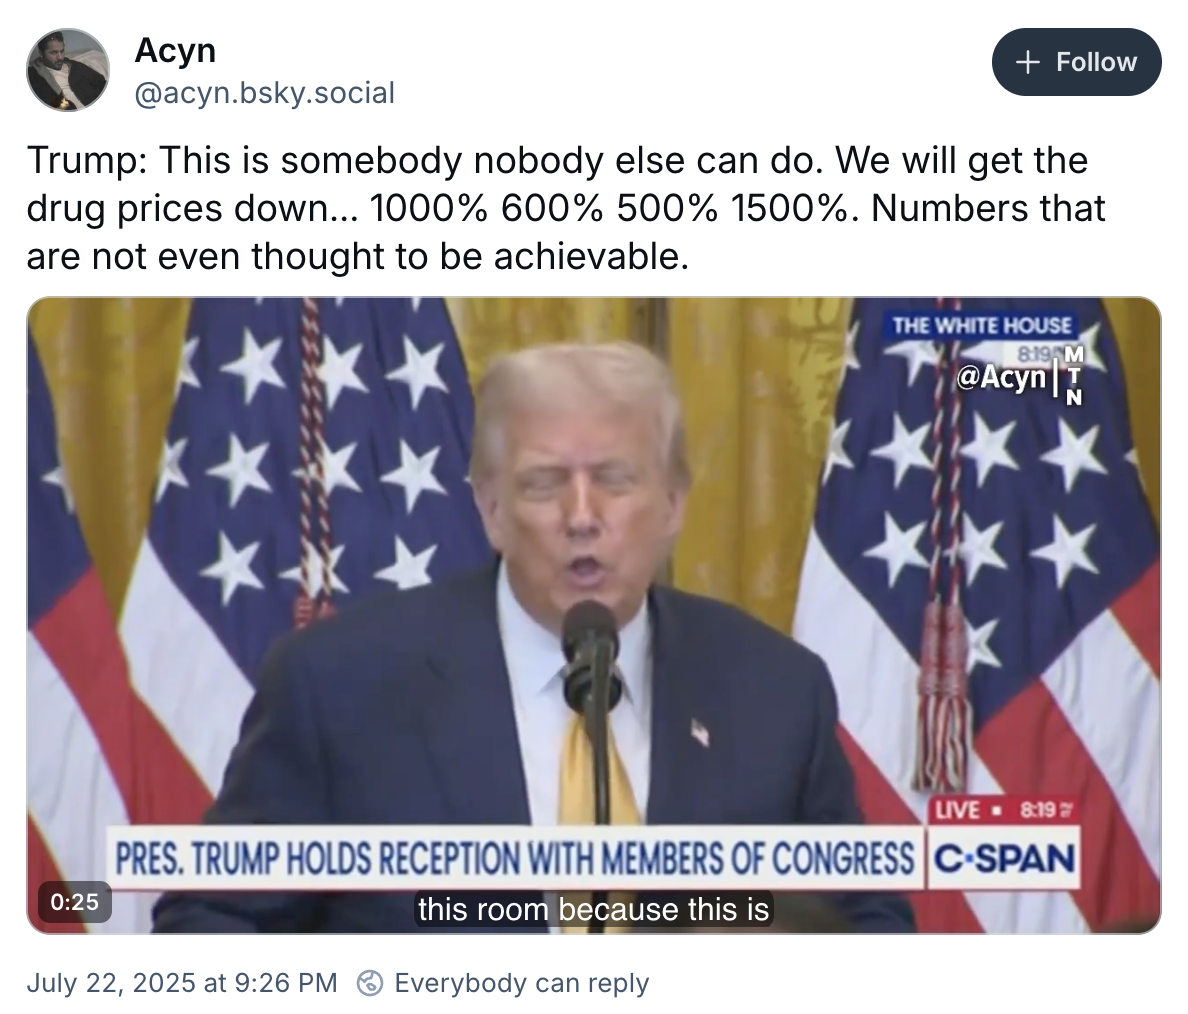Click the LIVE indicator in video
This screenshot has height=1014, width=1188.
coord(958,810)
